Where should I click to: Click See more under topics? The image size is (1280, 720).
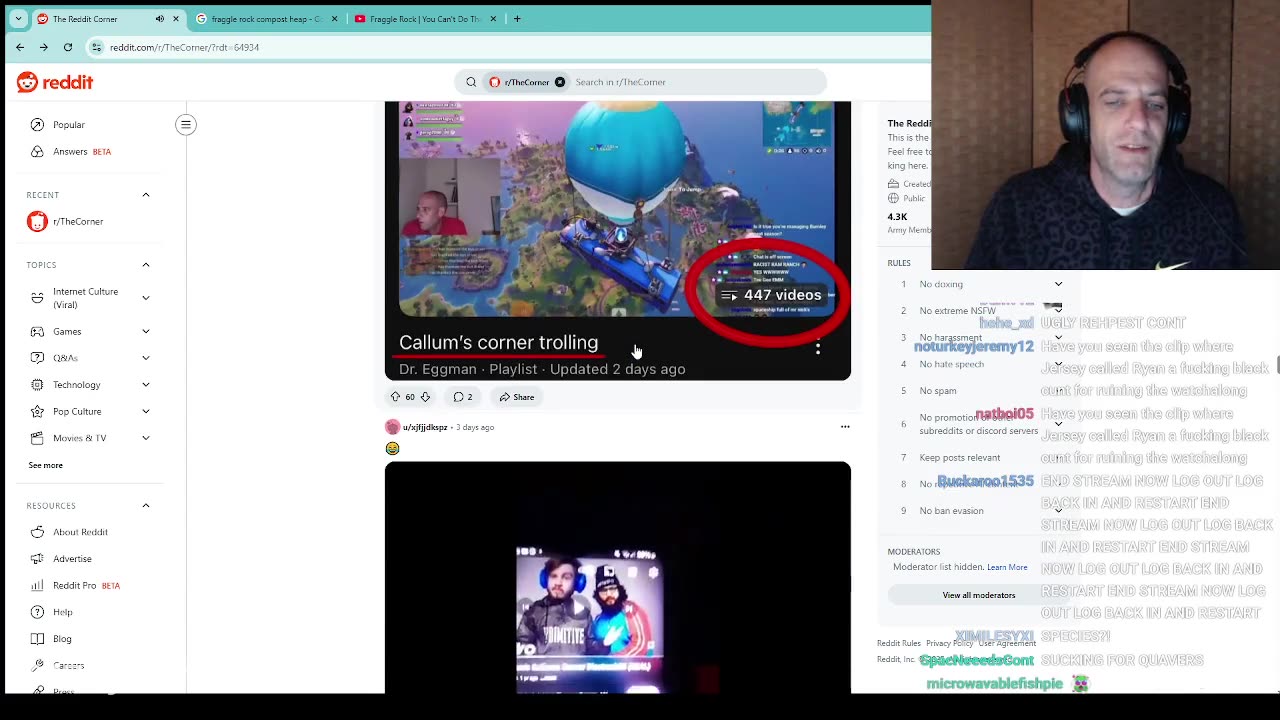point(45,465)
